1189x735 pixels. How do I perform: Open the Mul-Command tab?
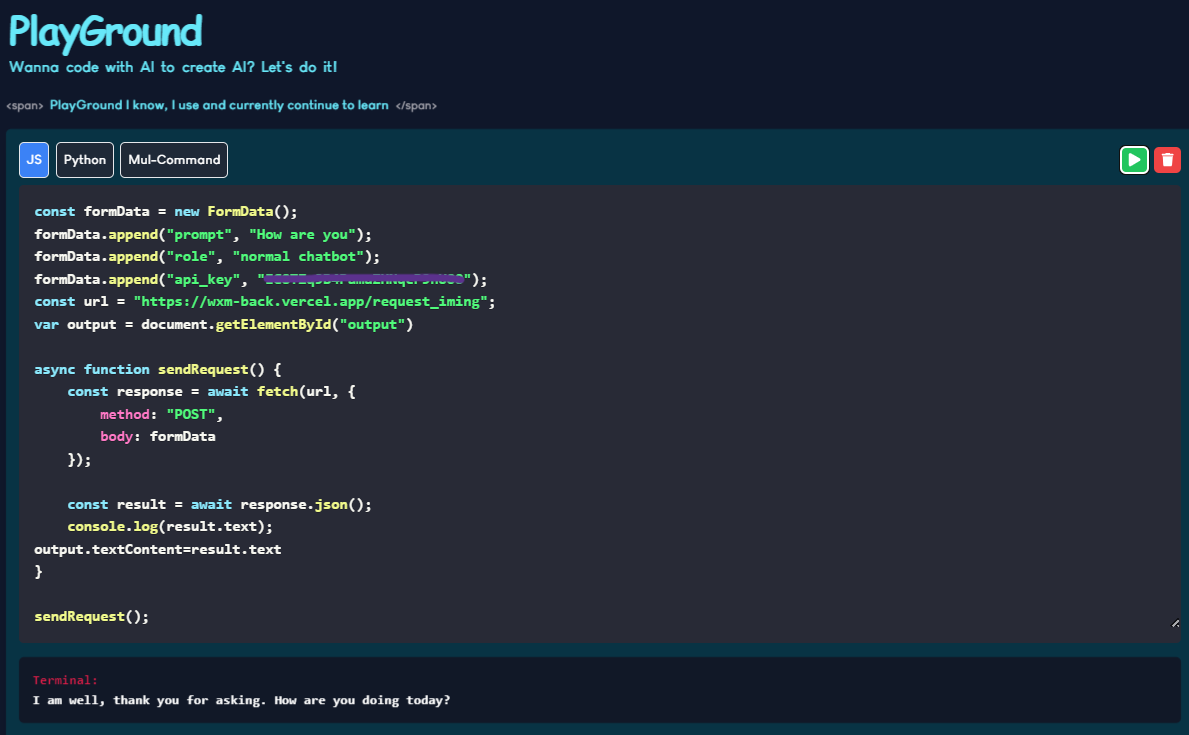(173, 159)
